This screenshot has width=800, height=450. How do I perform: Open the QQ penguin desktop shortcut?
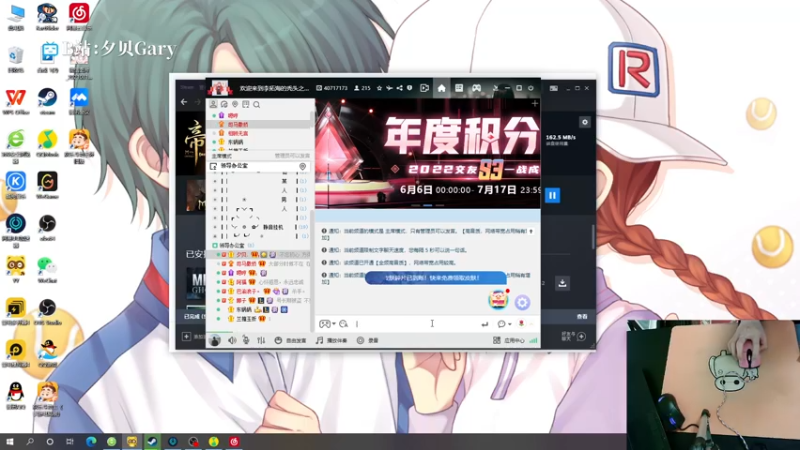click(x=16, y=396)
